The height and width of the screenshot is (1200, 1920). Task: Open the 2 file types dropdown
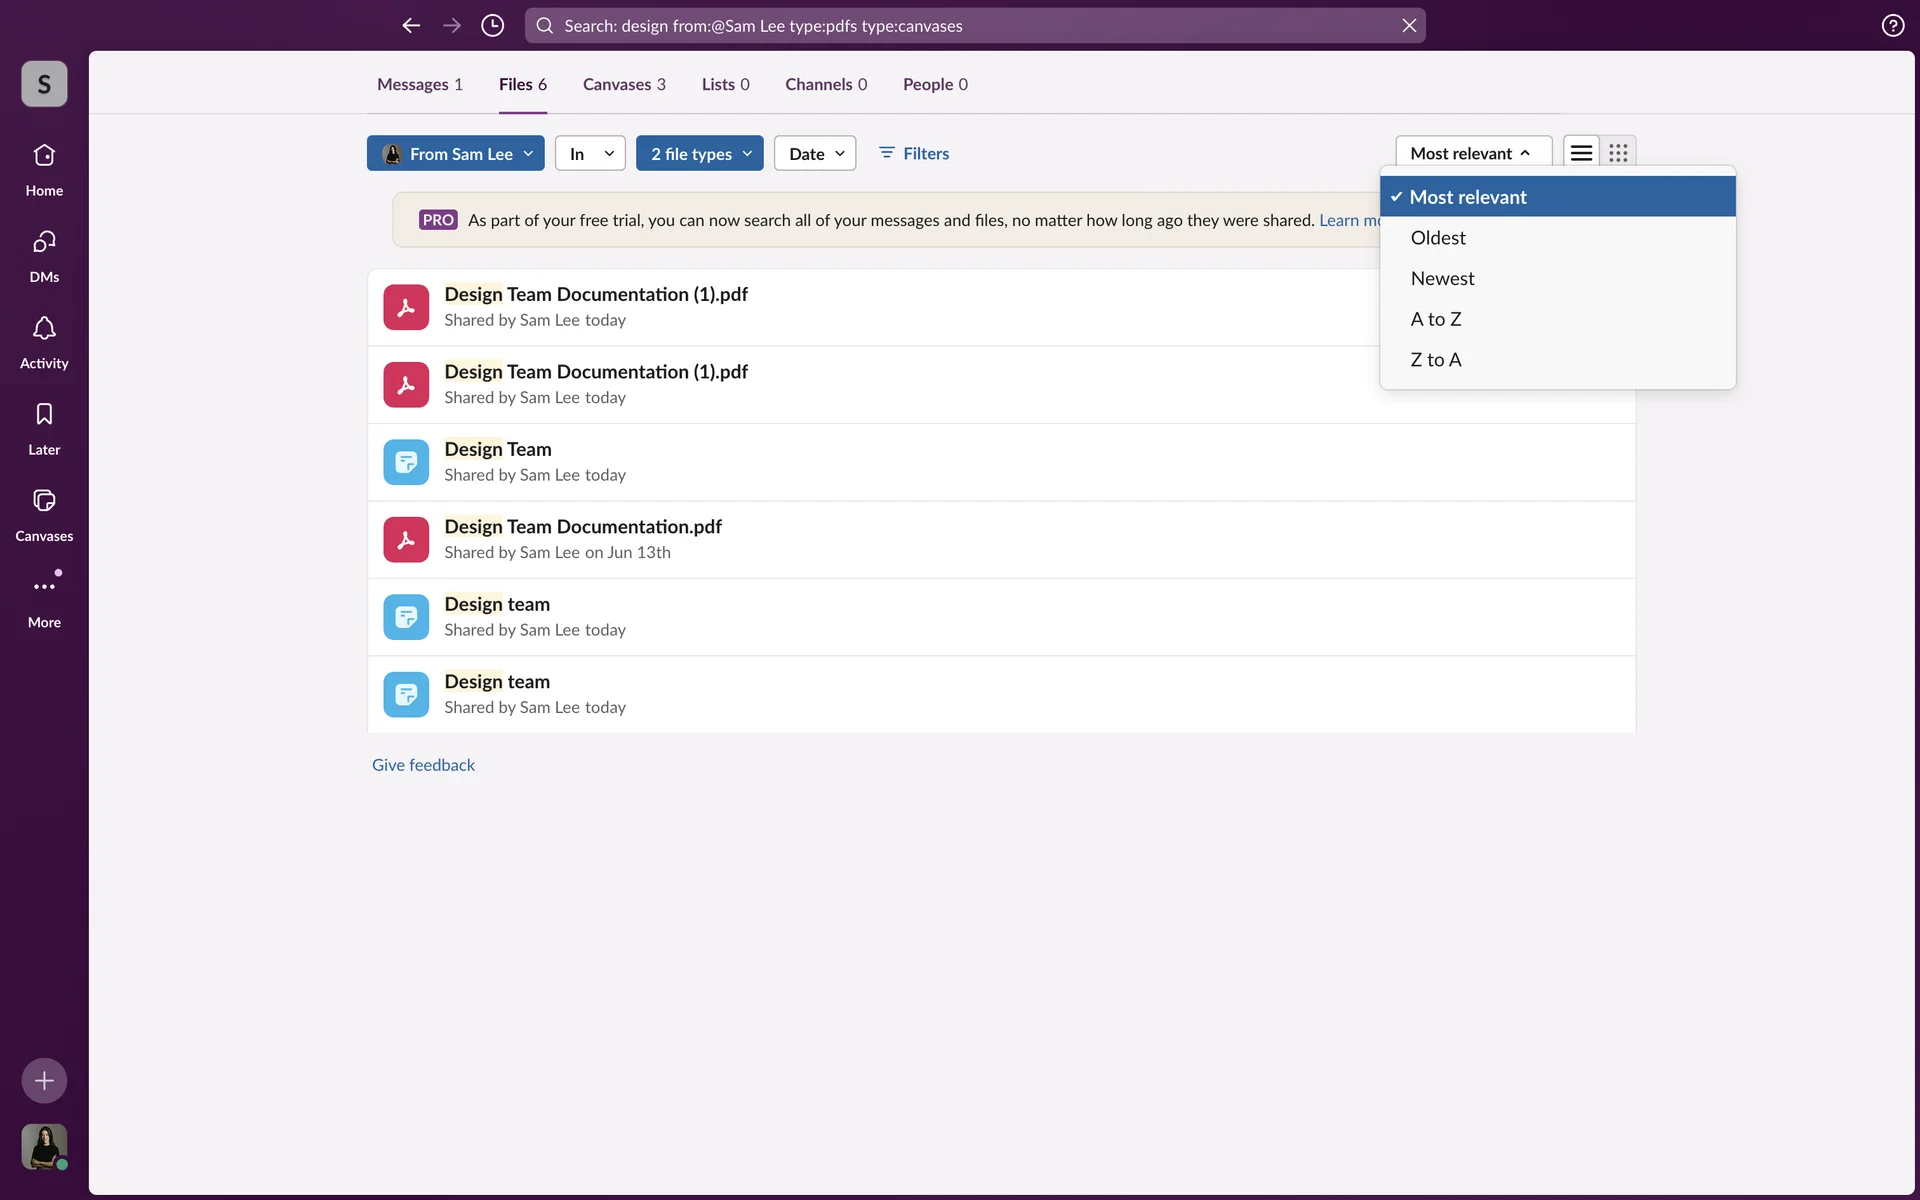(700, 153)
